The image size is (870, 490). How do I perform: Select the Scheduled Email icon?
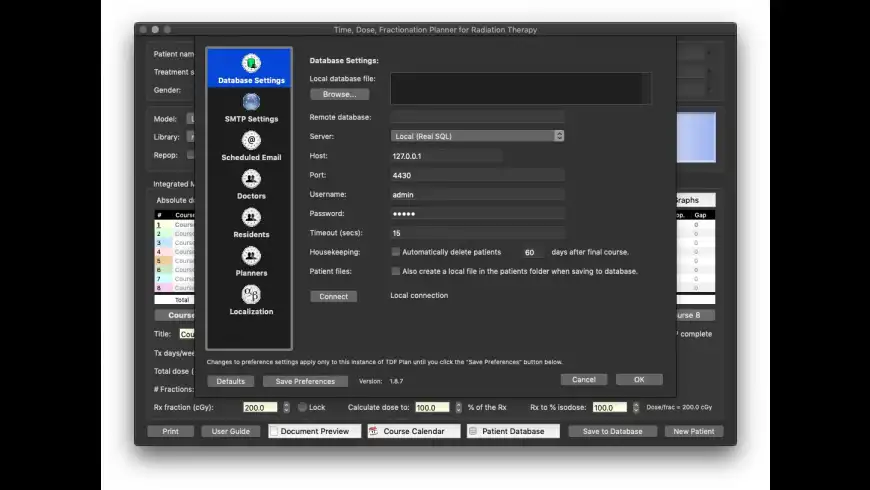point(251,140)
